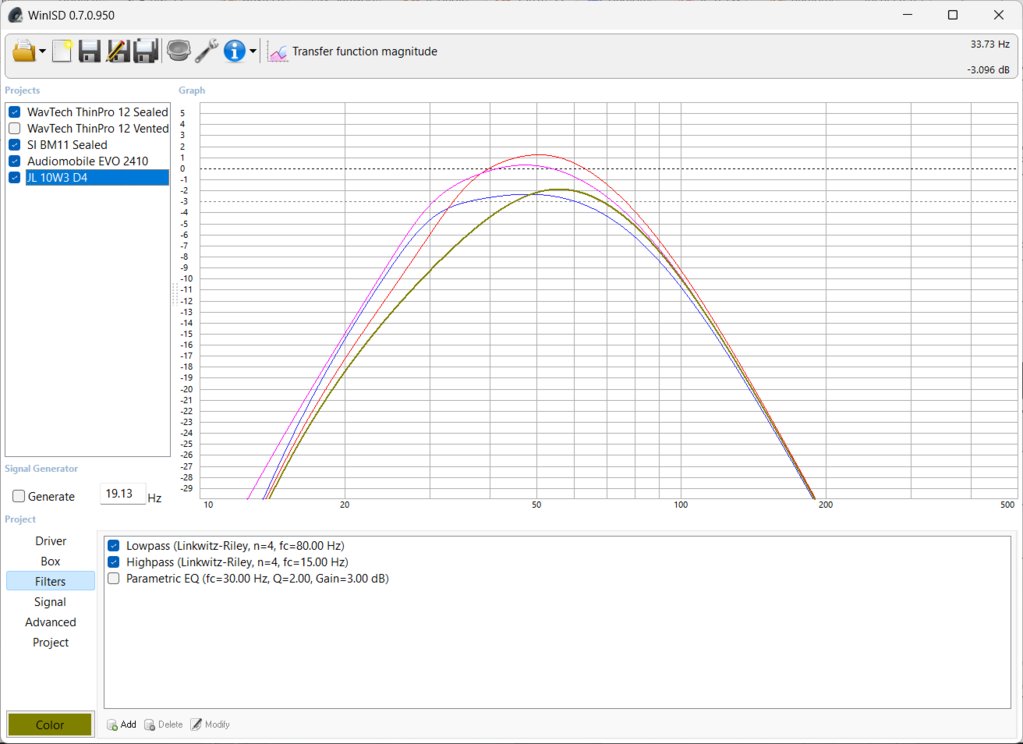Click the Modify filter button
The image size is (1023, 744).
point(210,724)
